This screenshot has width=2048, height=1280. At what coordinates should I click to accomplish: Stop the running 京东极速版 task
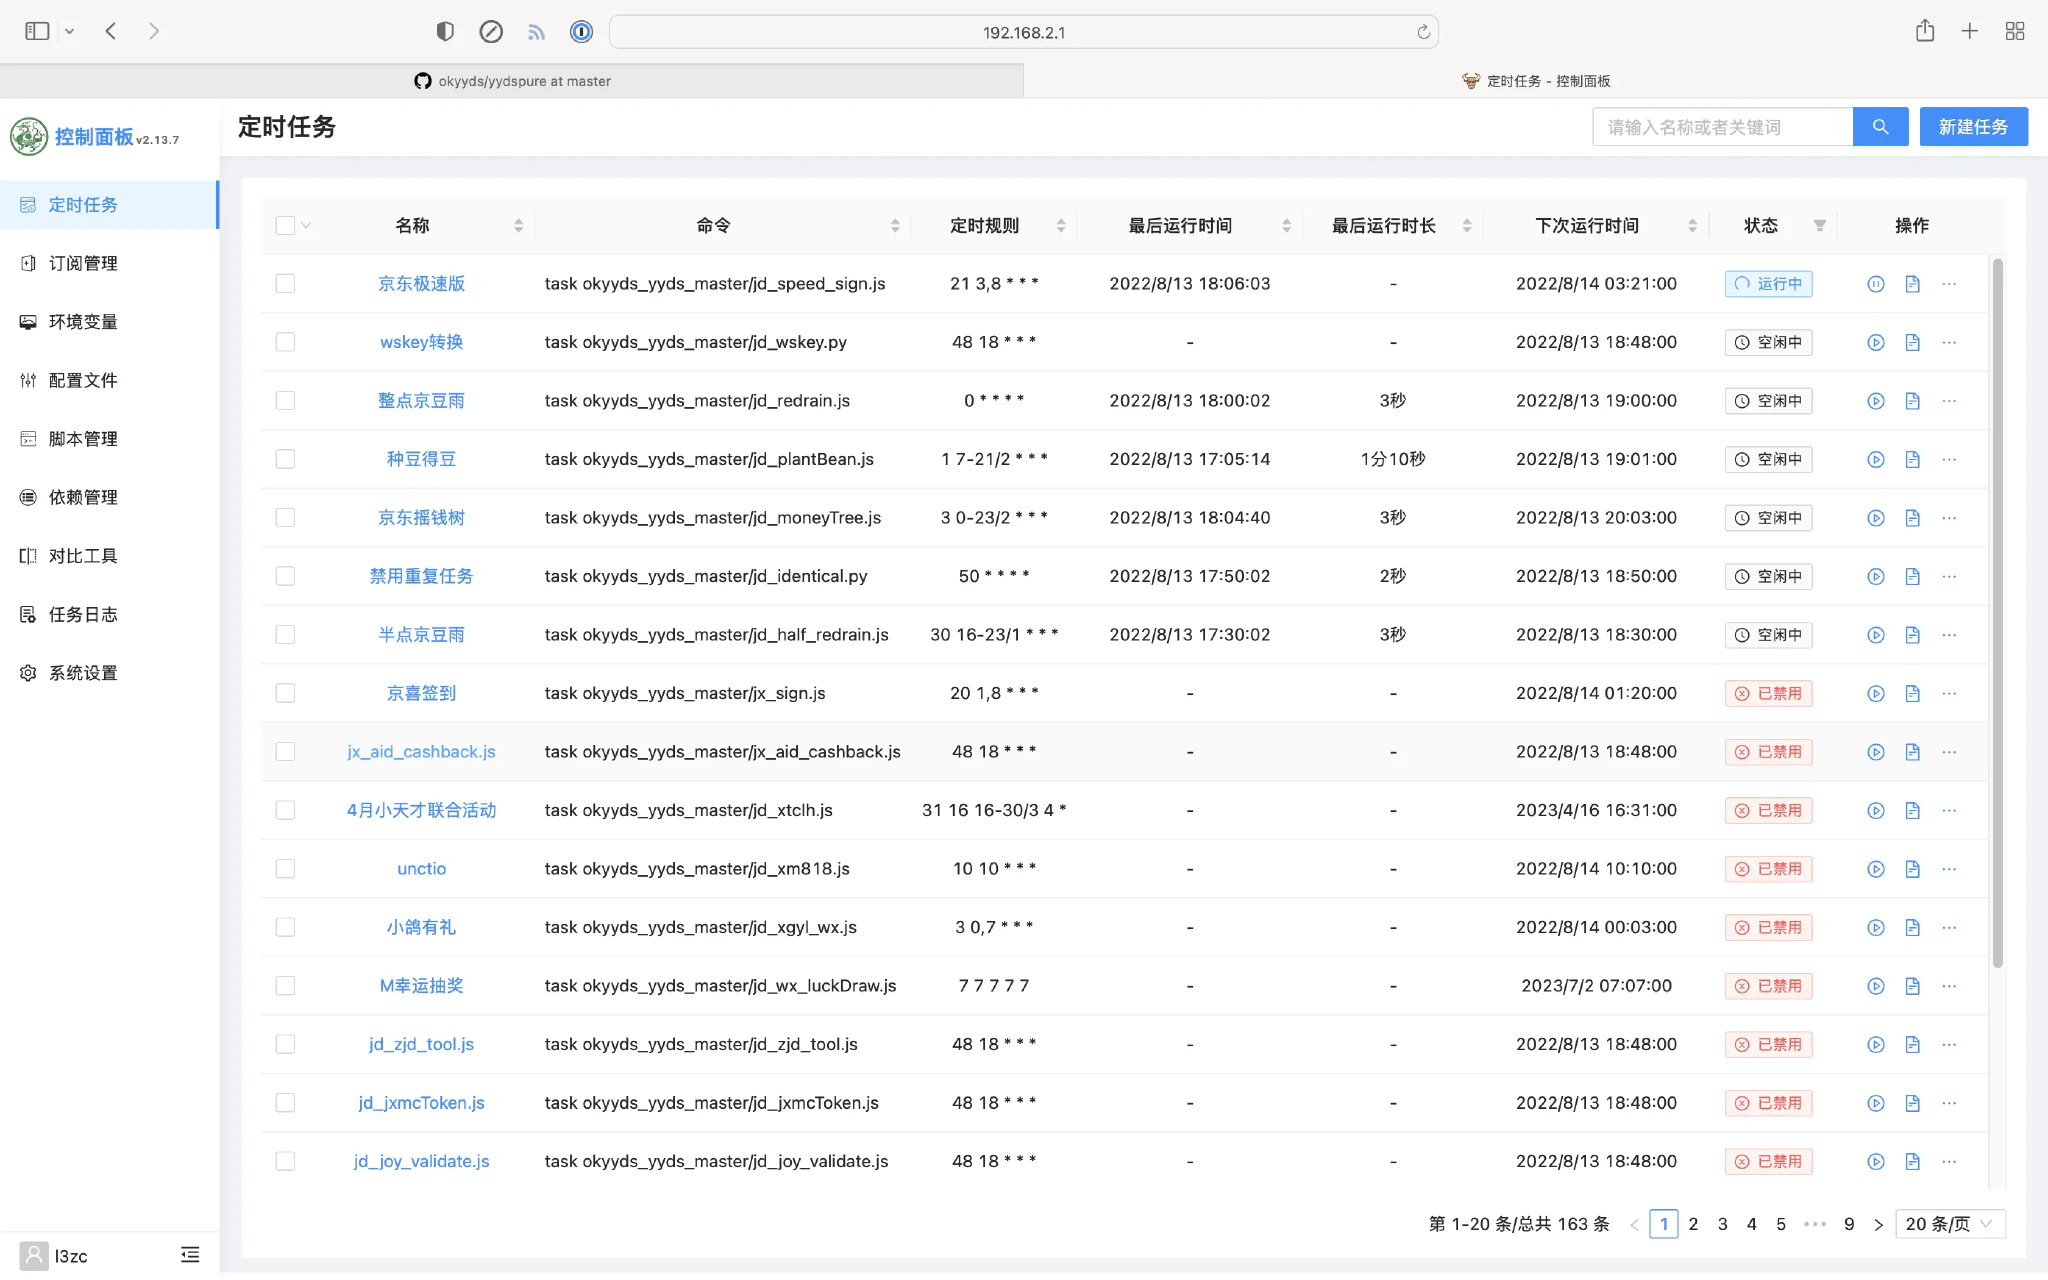[x=1874, y=284]
